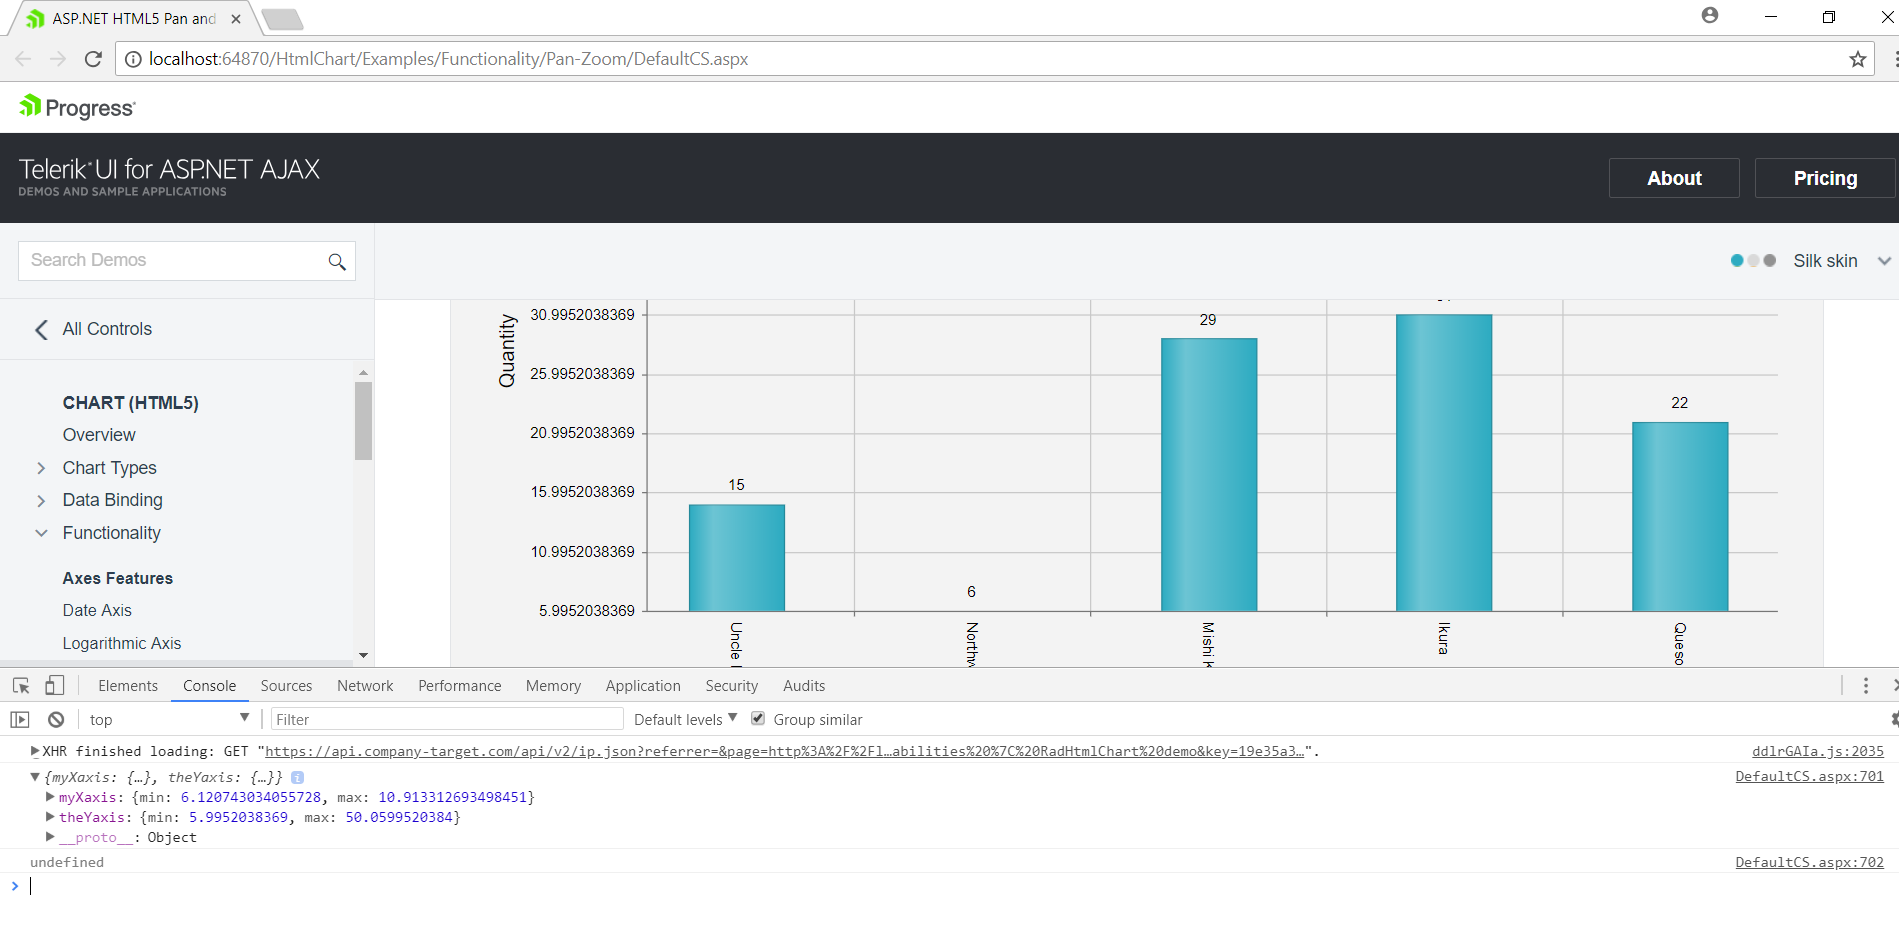Focus the console Filter input

[447, 719]
